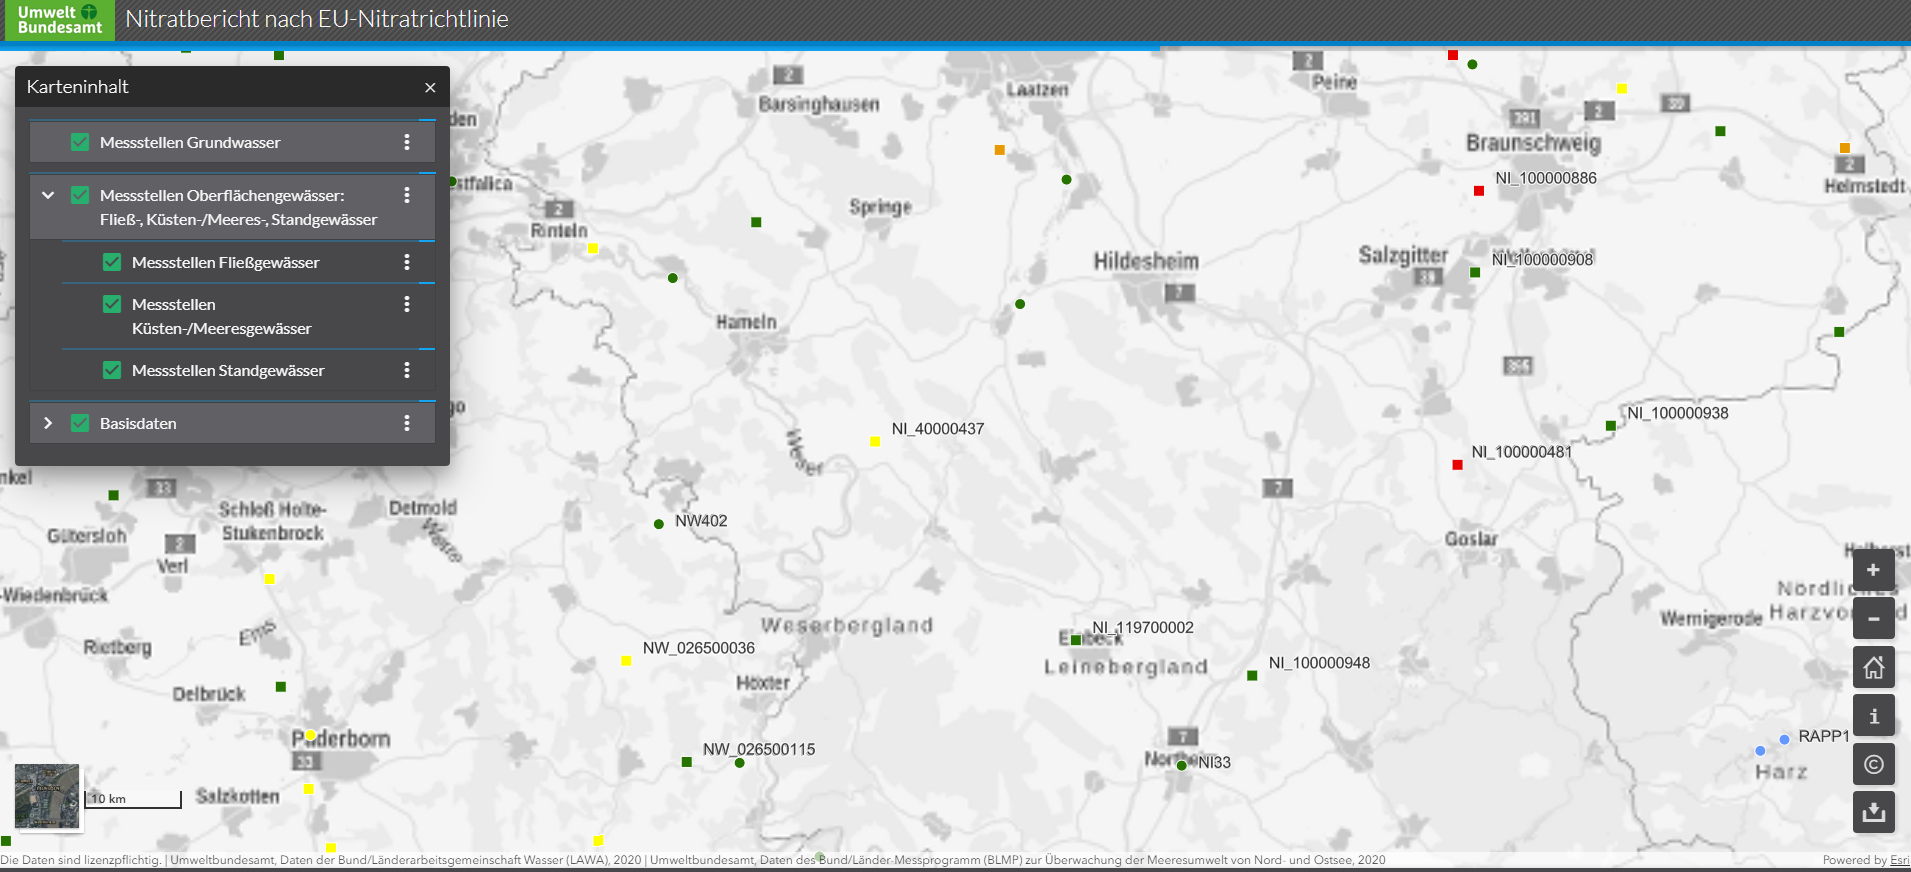Open options menu for Messstellen Grundwasser
This screenshot has height=872, width=1911.
click(407, 142)
